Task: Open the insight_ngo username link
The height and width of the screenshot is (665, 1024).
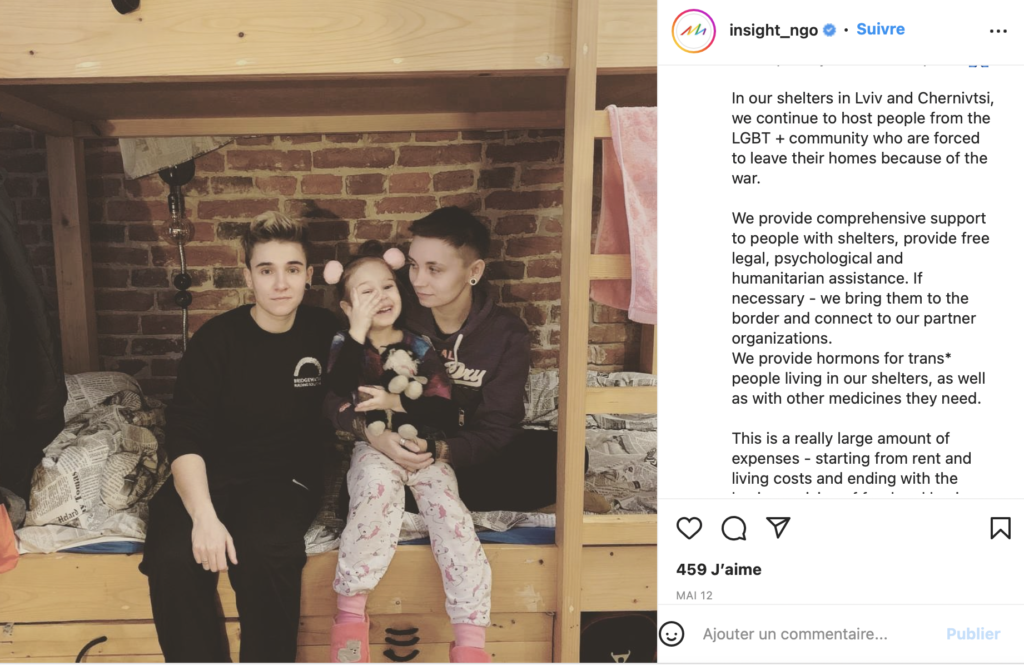Action: pyautogui.click(x=773, y=30)
